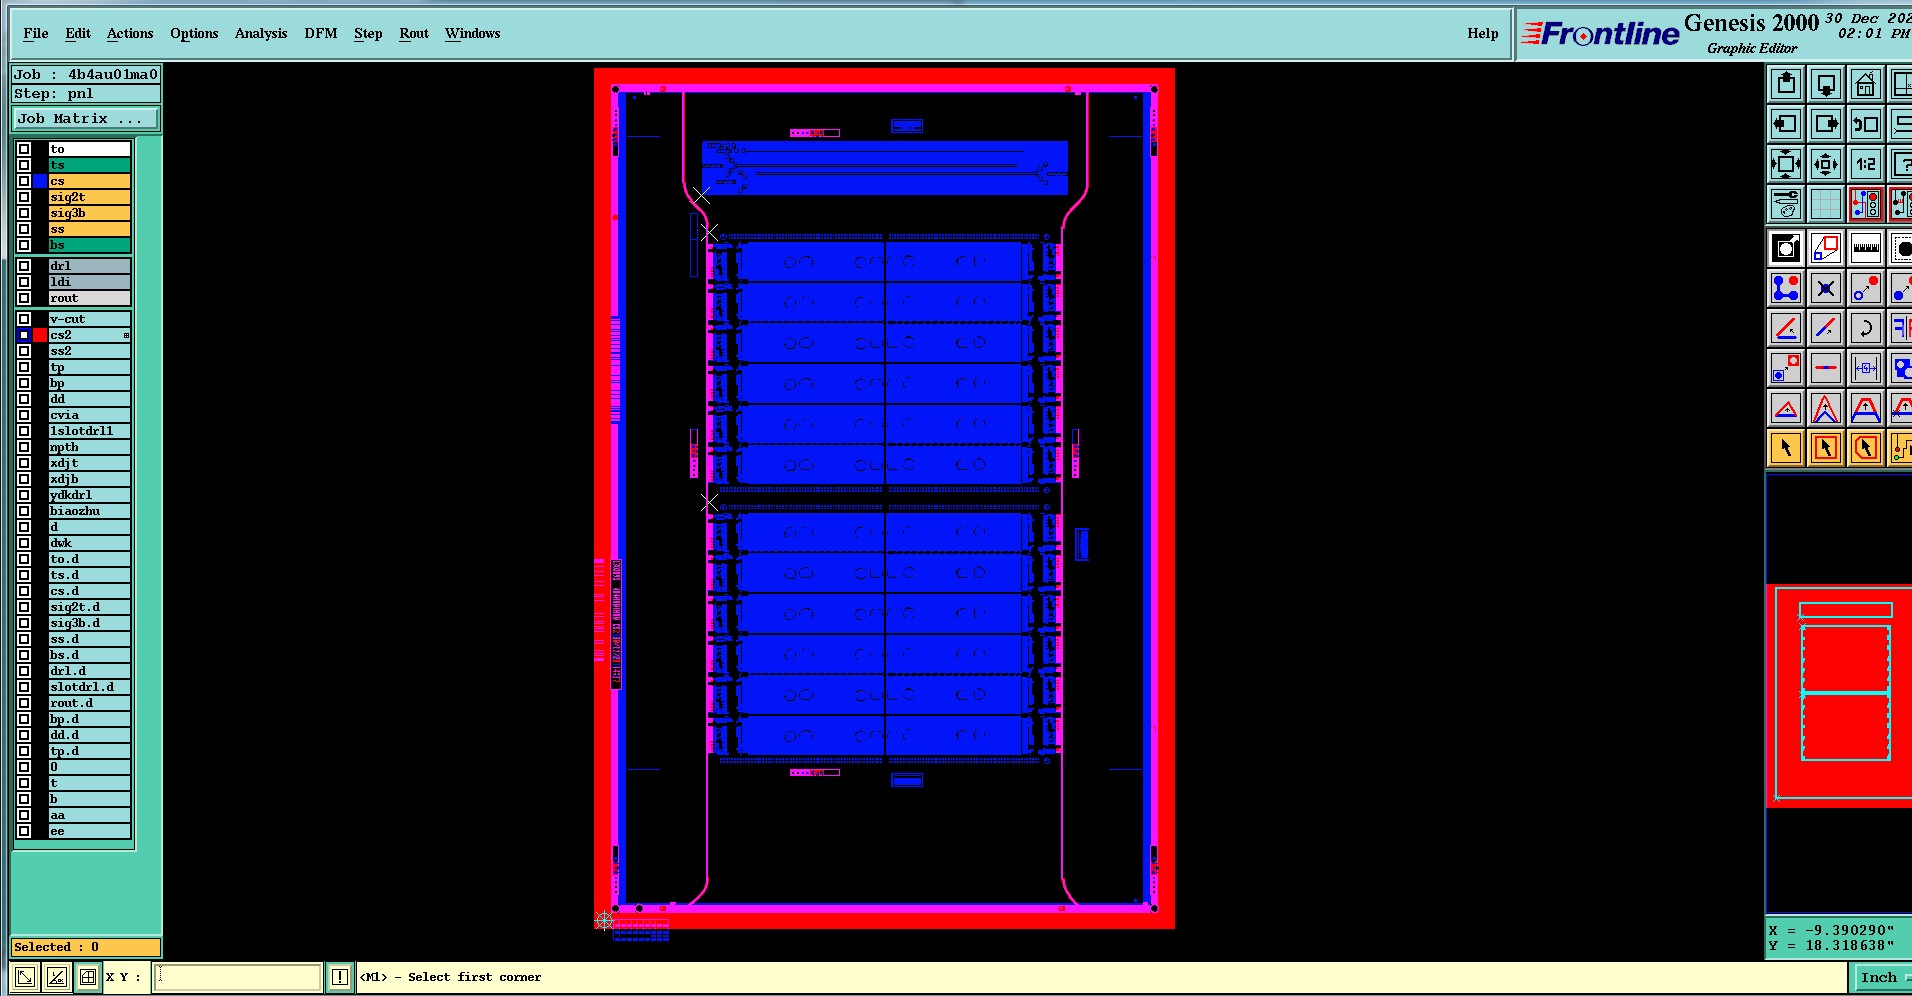Click the home view icon

pos(1866,85)
